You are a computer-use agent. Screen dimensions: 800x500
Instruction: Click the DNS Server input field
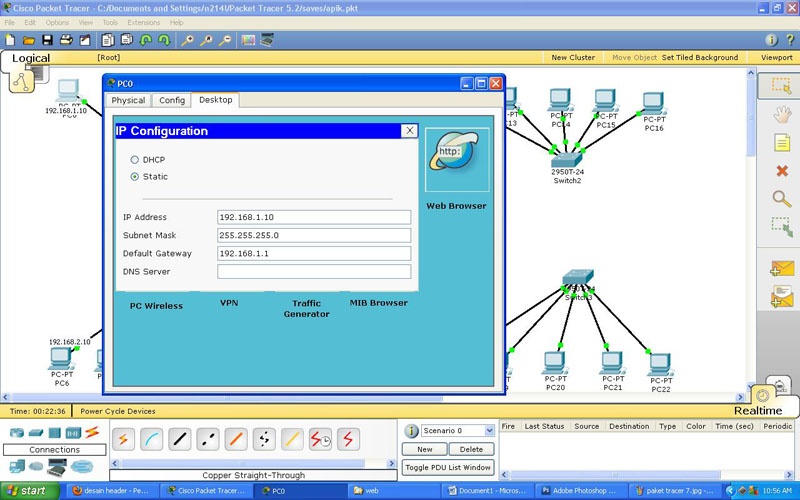(x=314, y=271)
